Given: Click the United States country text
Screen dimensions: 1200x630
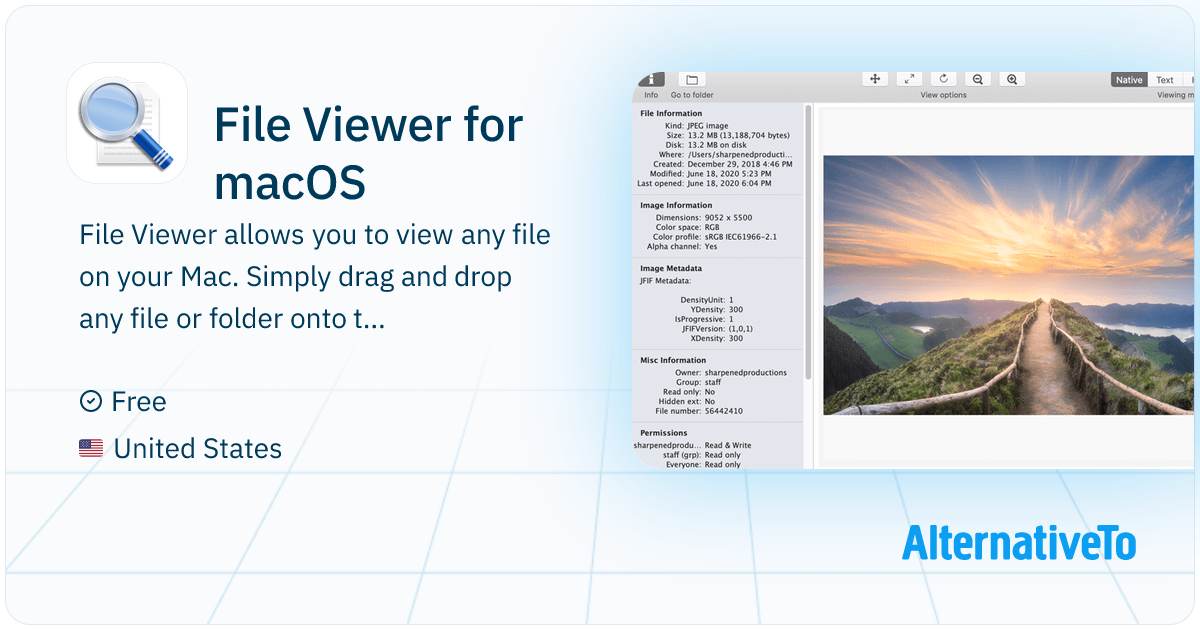Looking at the screenshot, I should tap(198, 449).
